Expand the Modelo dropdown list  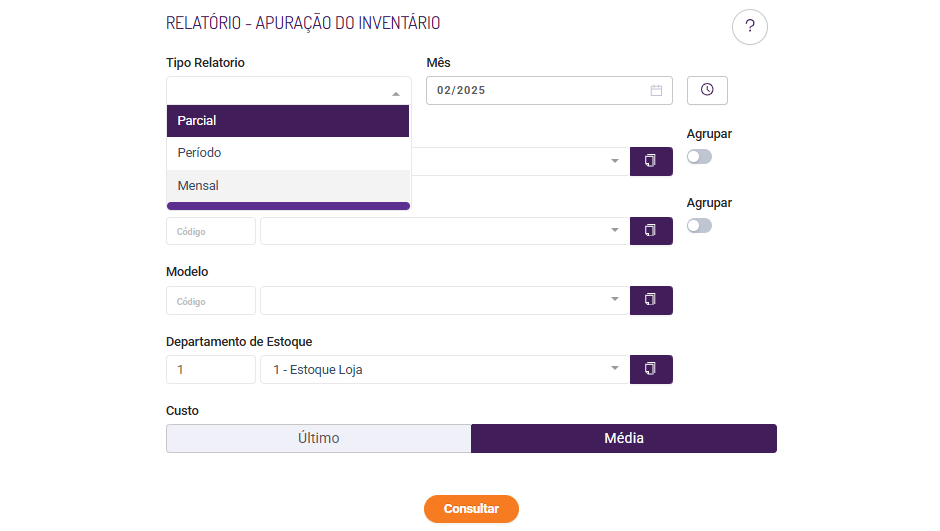pos(615,300)
